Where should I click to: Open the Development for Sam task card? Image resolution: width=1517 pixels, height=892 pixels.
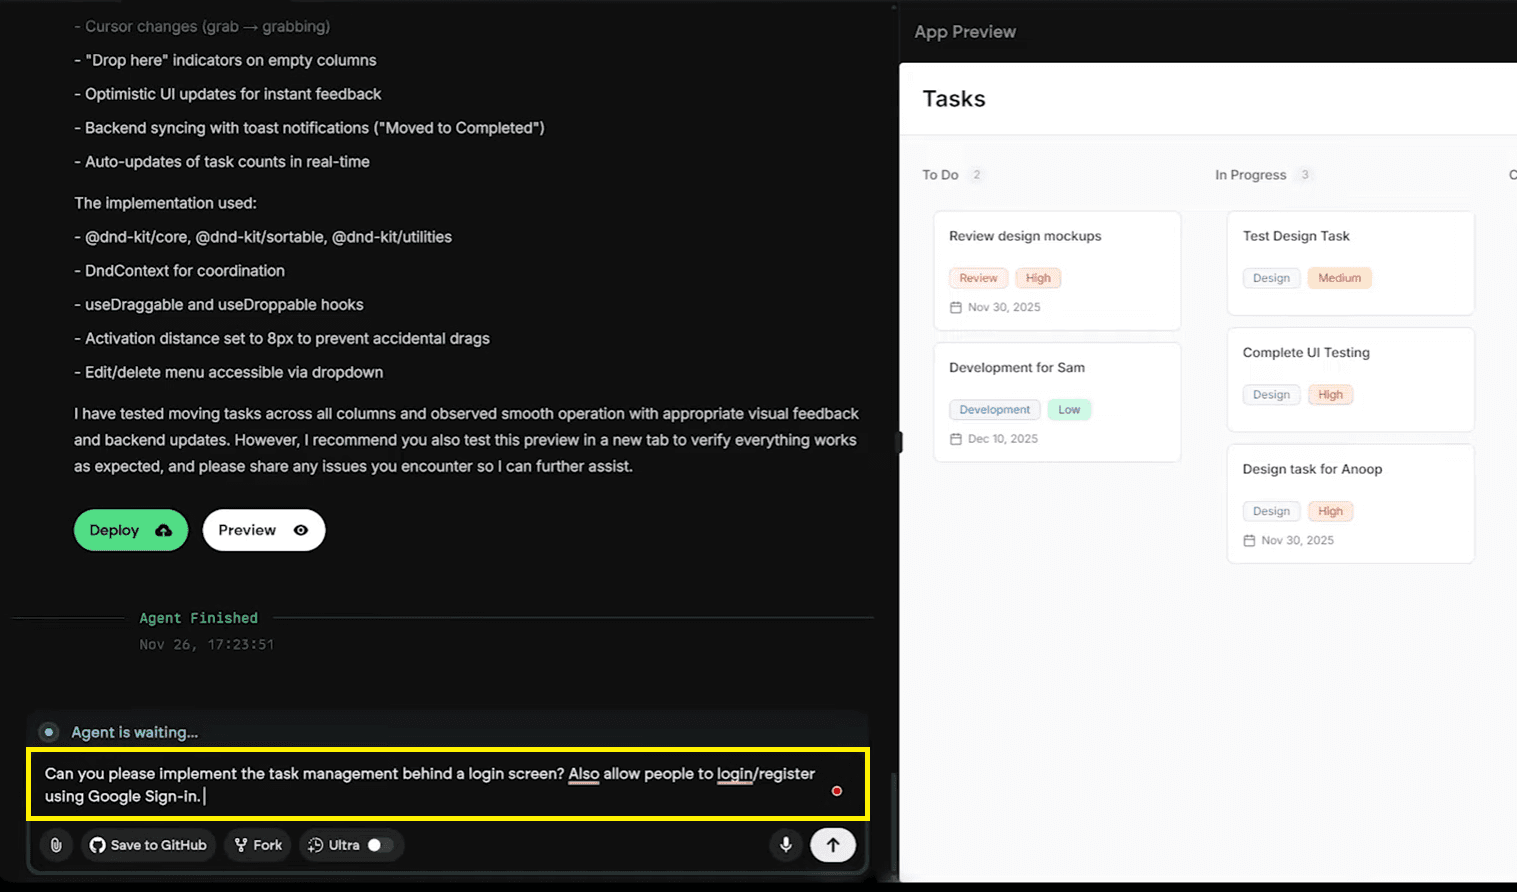(1057, 402)
